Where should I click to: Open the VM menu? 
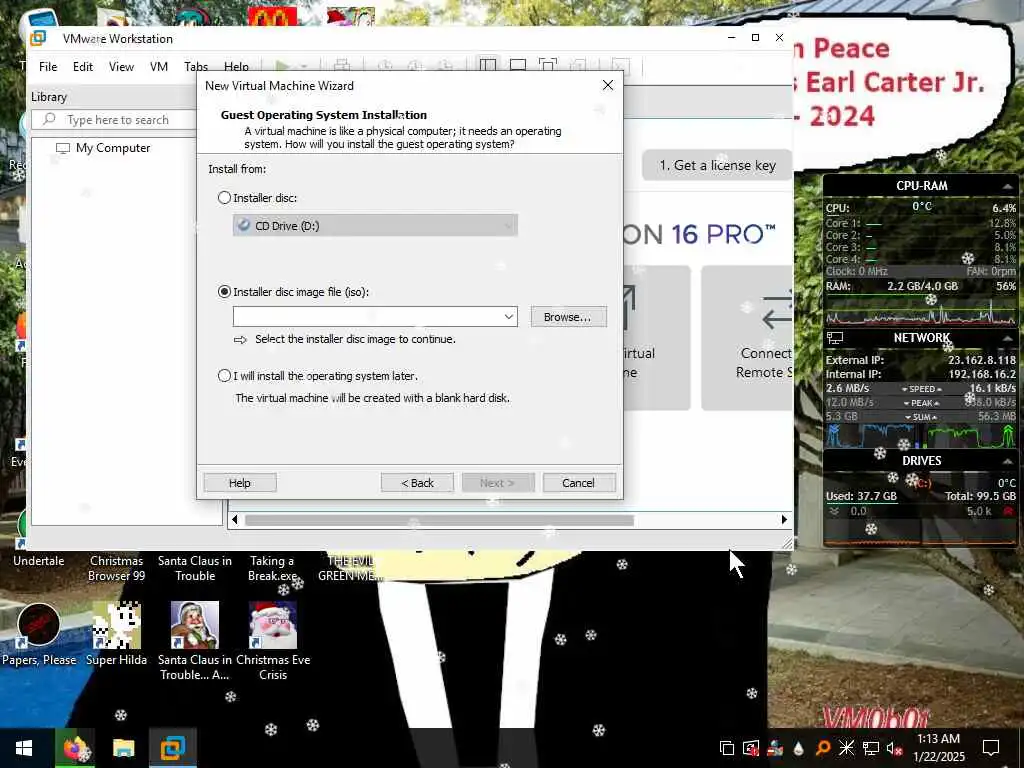coord(159,67)
